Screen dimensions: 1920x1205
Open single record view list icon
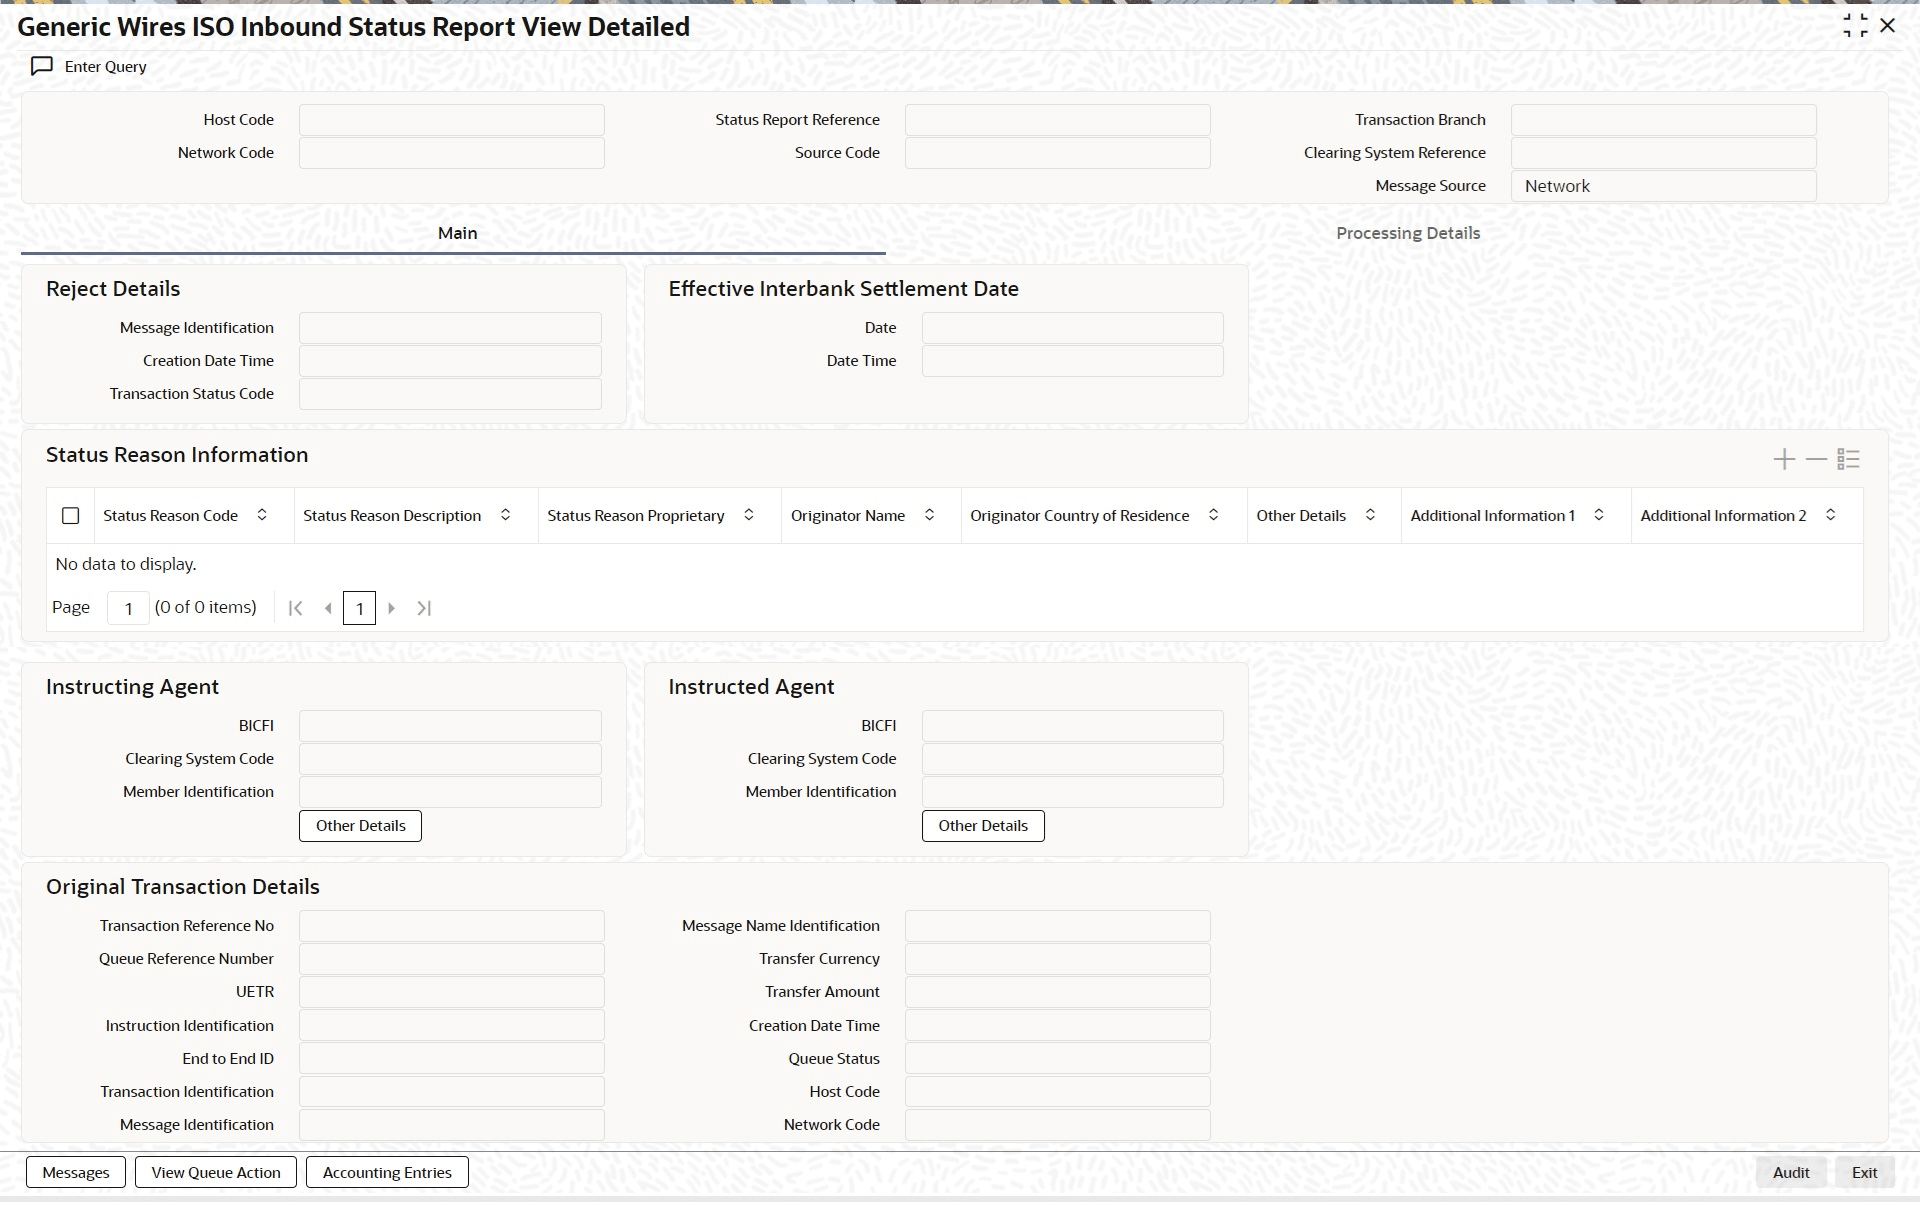[x=1848, y=459]
